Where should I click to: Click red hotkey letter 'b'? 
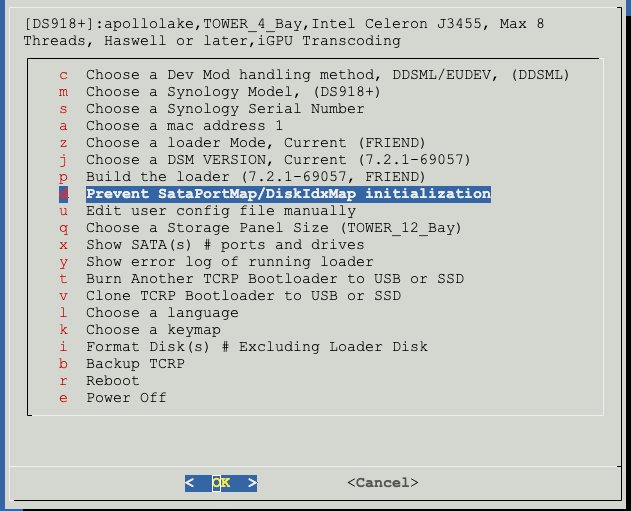[x=63, y=363]
